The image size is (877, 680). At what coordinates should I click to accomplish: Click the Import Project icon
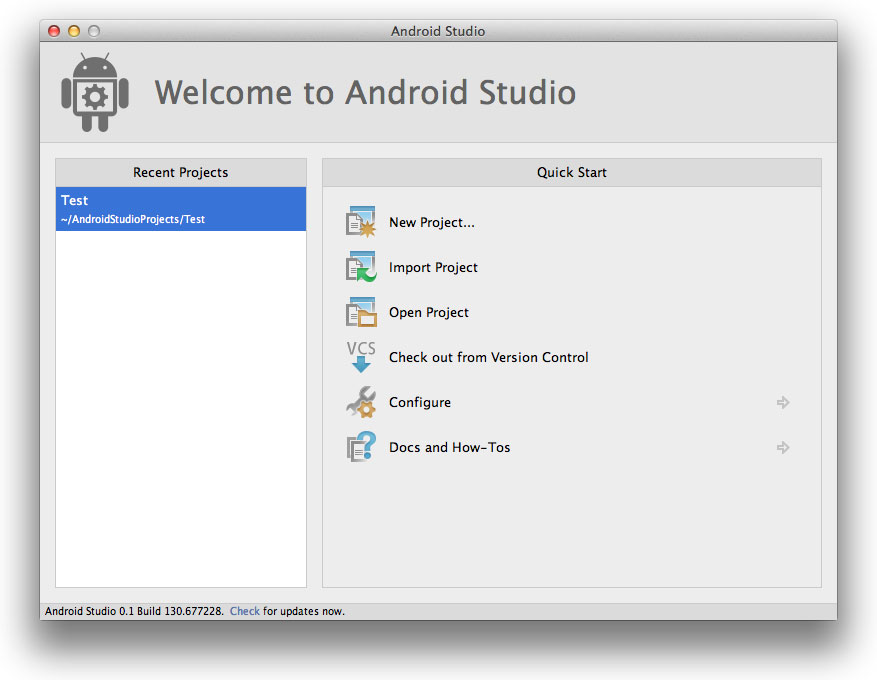click(361, 267)
